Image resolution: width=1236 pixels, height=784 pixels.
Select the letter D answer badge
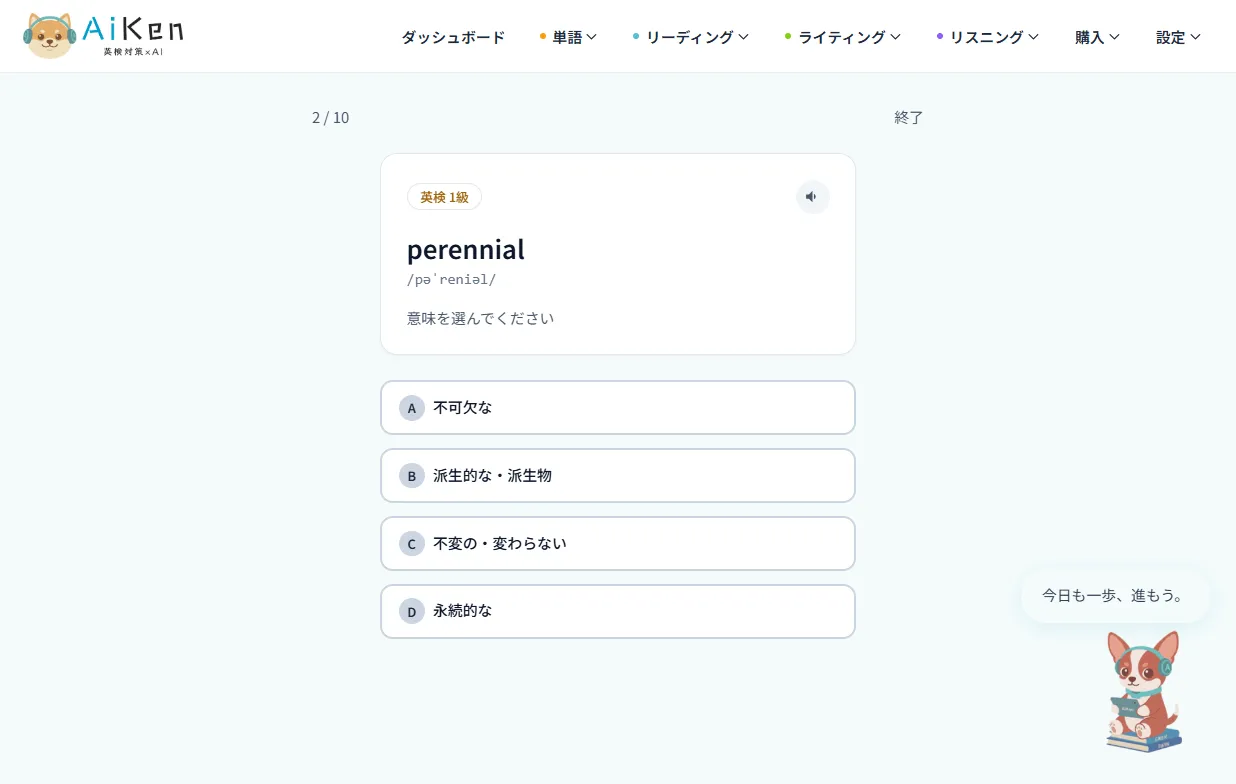412,611
